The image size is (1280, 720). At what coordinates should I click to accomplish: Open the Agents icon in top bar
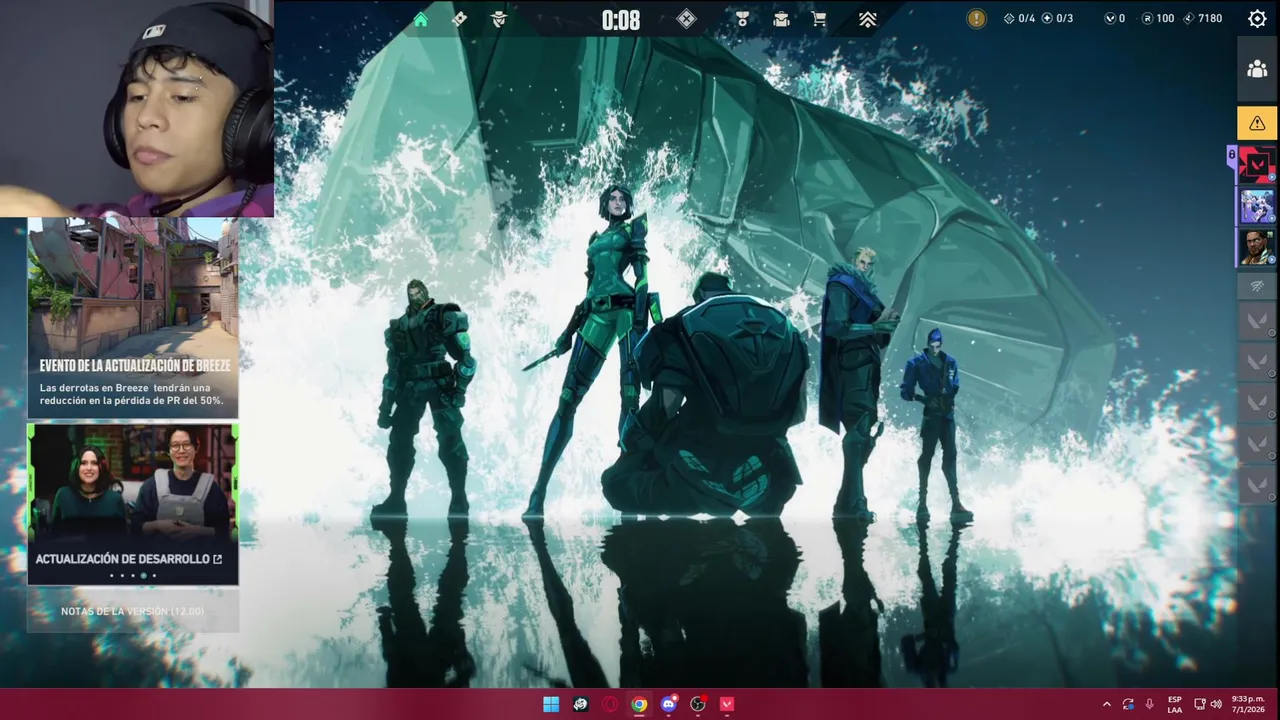499,19
